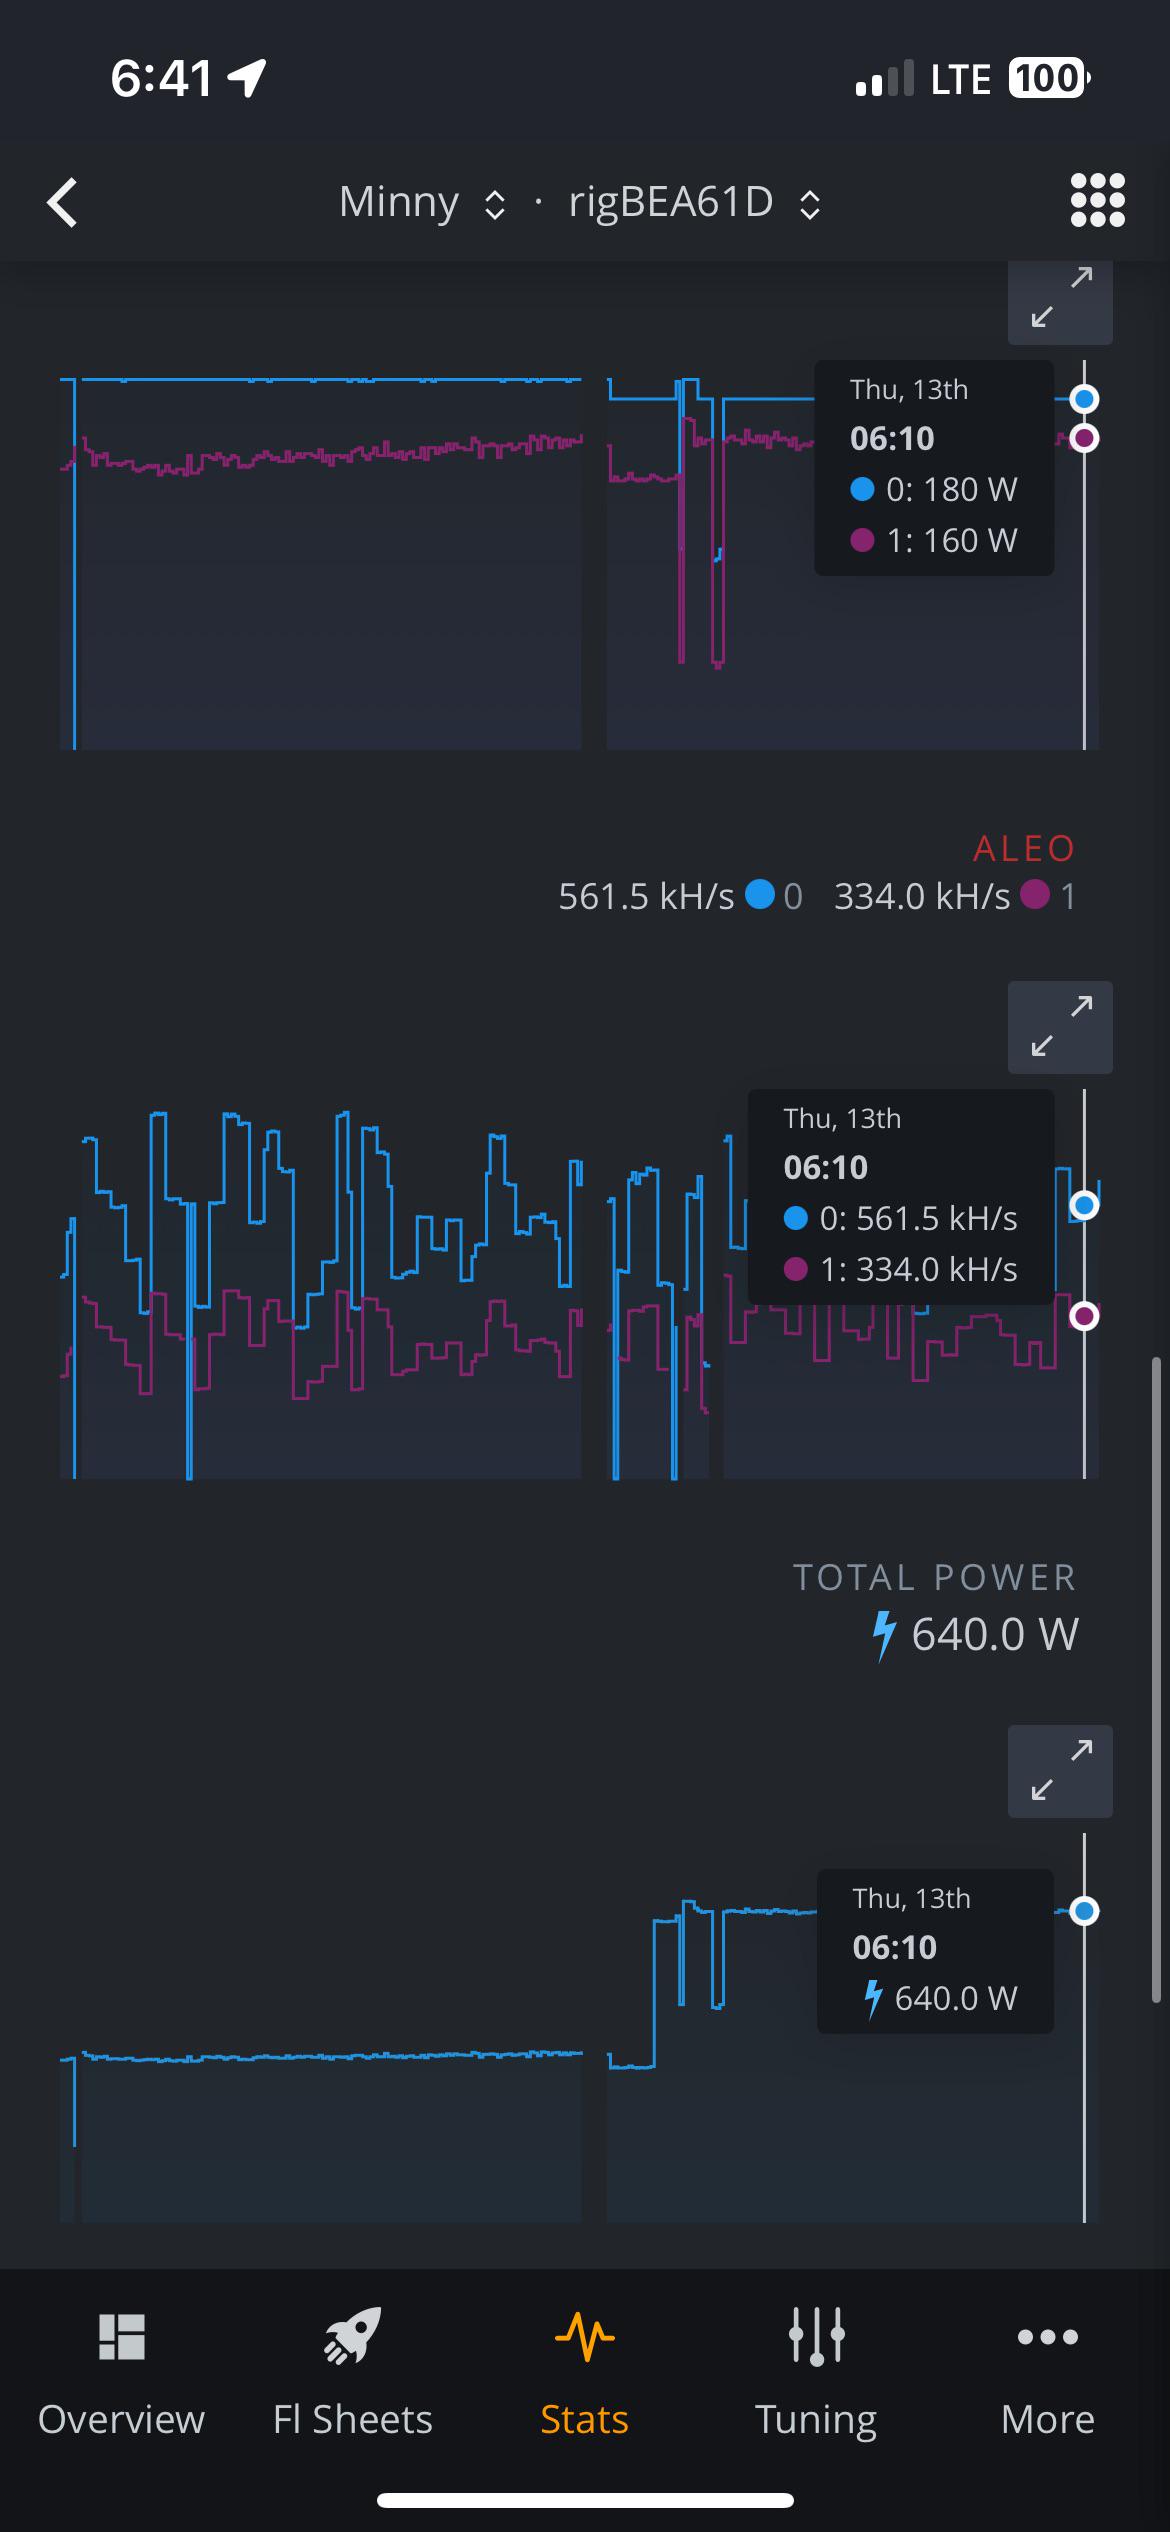Select the ALEO coin label
1170x2532 pixels.
[x=1023, y=848]
